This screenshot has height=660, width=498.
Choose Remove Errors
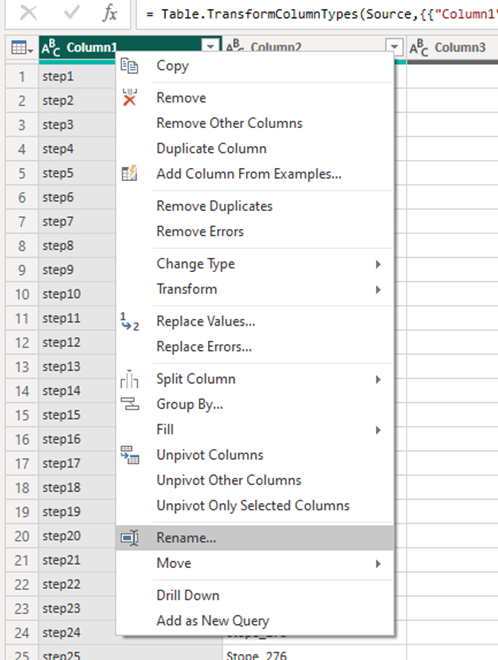click(x=200, y=232)
